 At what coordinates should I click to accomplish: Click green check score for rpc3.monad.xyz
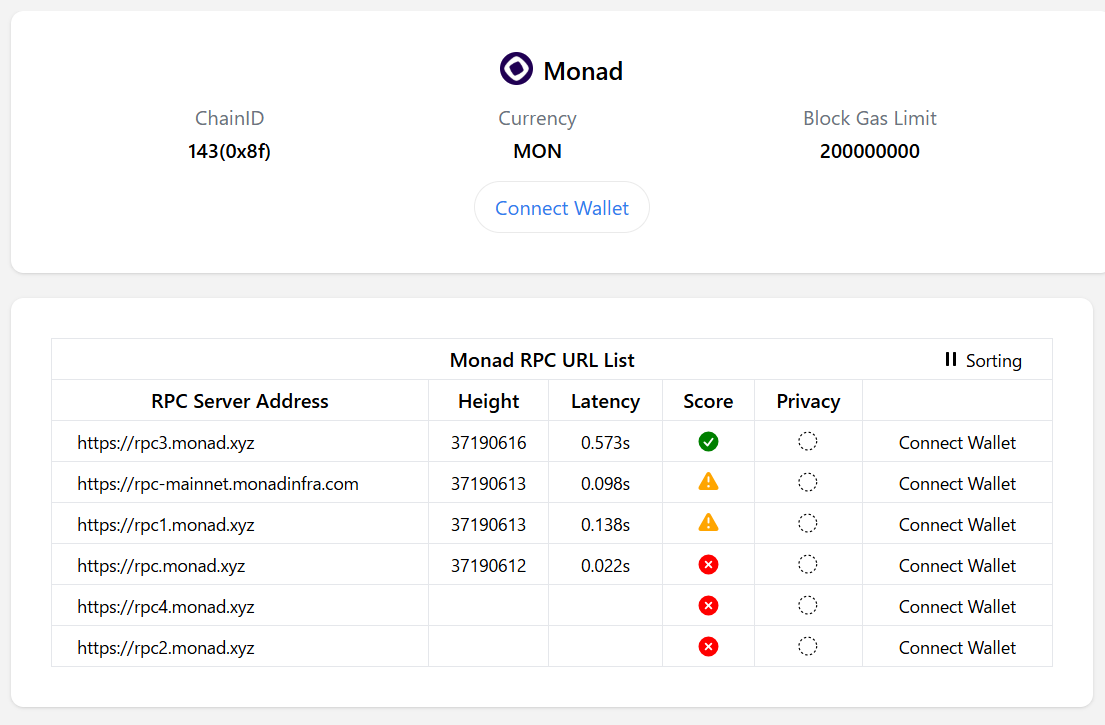708,442
